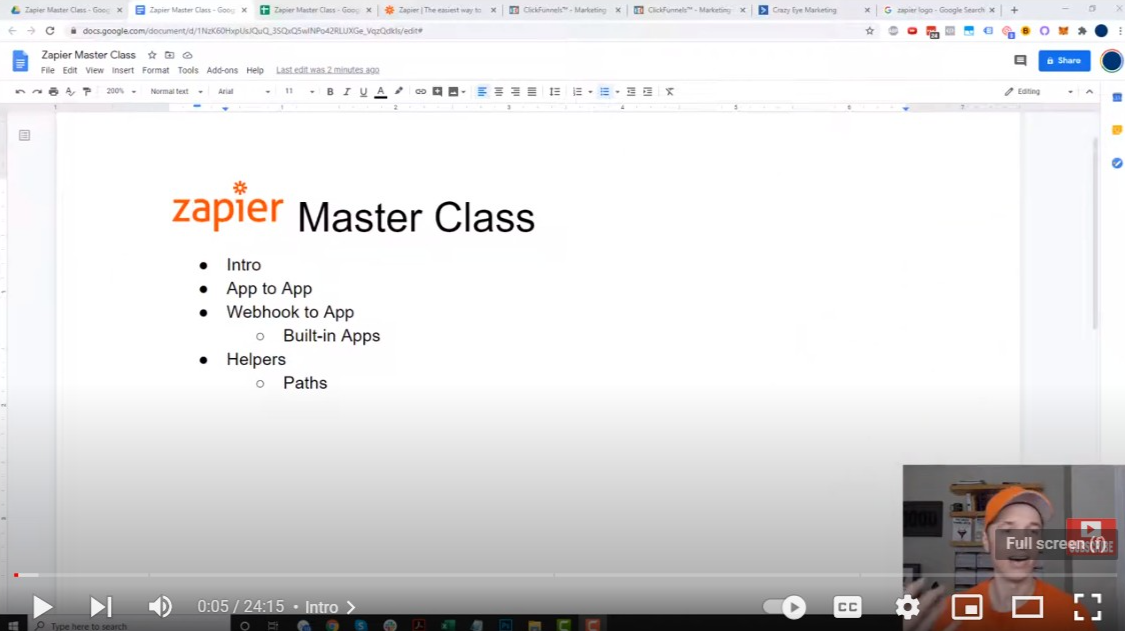1125x631 pixels.
Task: Apply bold formatting in the Docs toolbar
Action: click(330, 91)
